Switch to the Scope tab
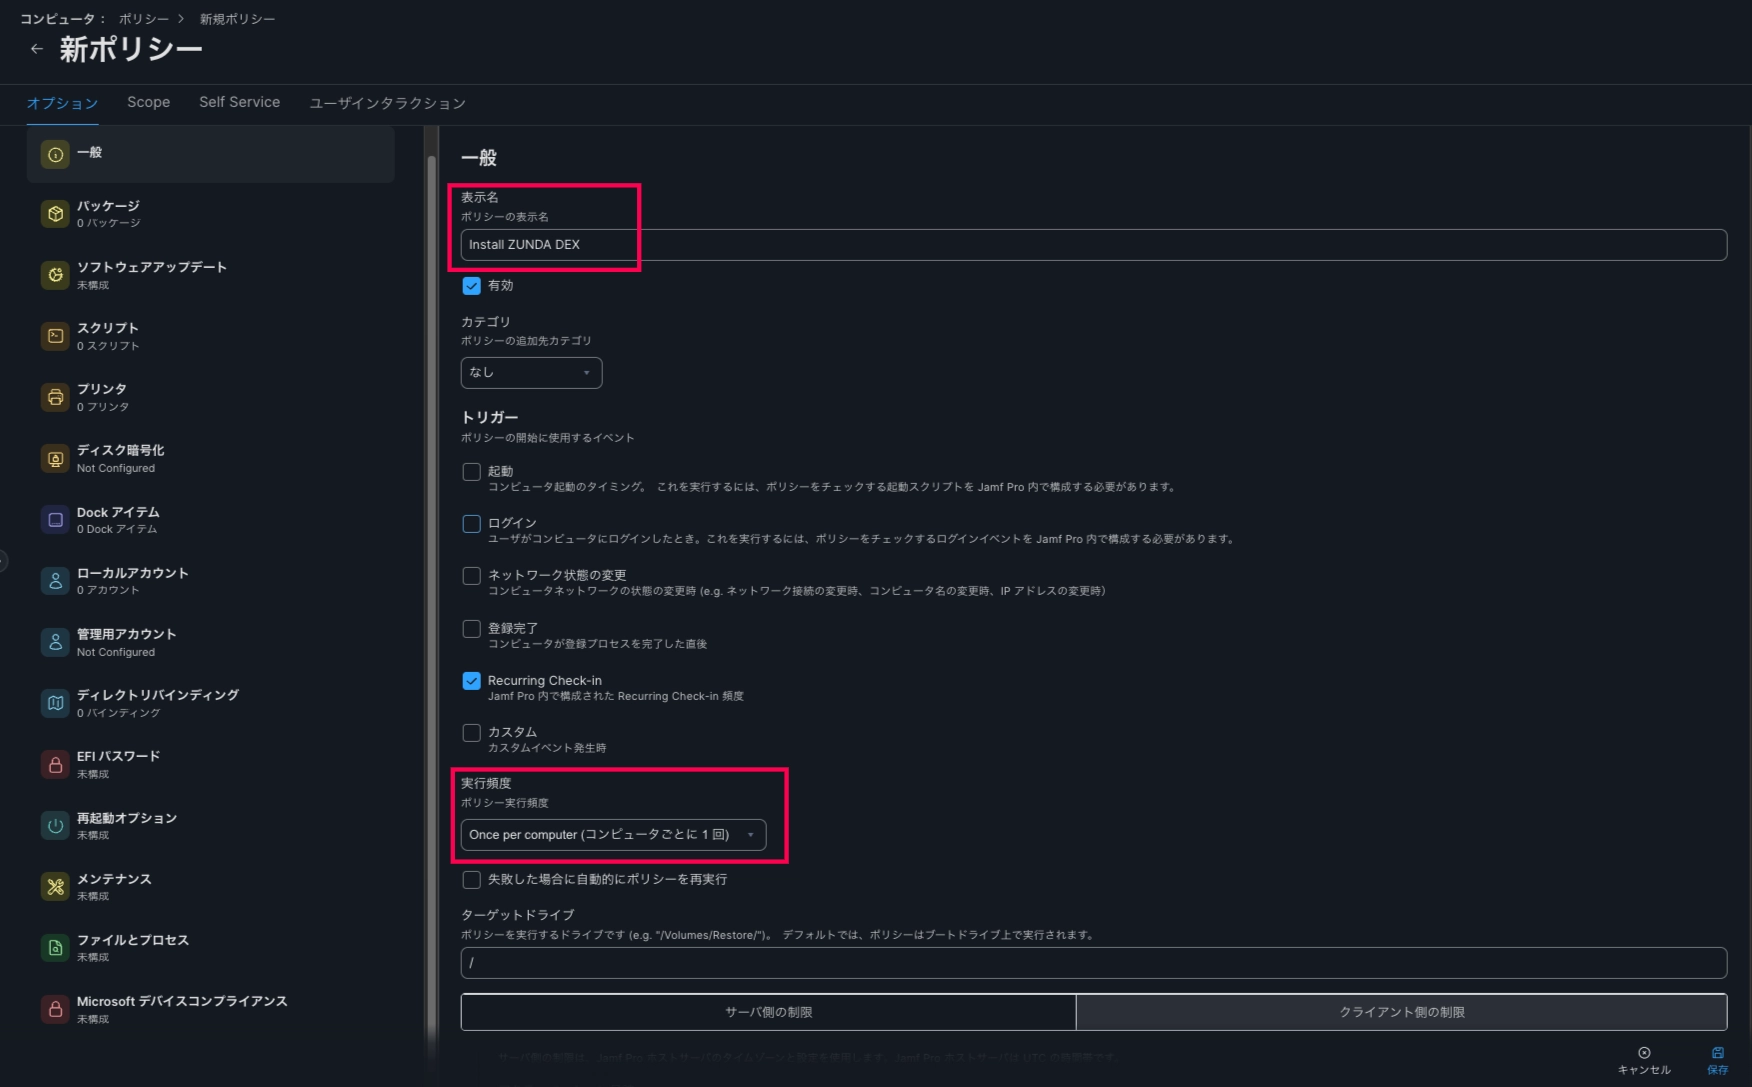The image size is (1752, 1087). click(148, 102)
